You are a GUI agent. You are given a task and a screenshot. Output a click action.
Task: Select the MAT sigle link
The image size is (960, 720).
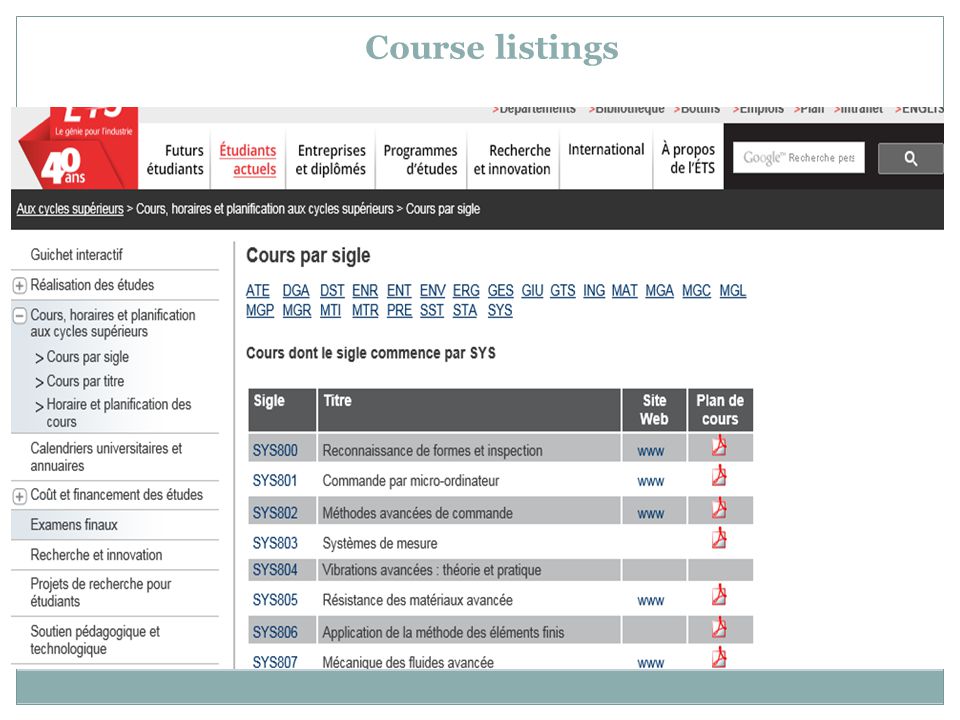click(x=625, y=290)
